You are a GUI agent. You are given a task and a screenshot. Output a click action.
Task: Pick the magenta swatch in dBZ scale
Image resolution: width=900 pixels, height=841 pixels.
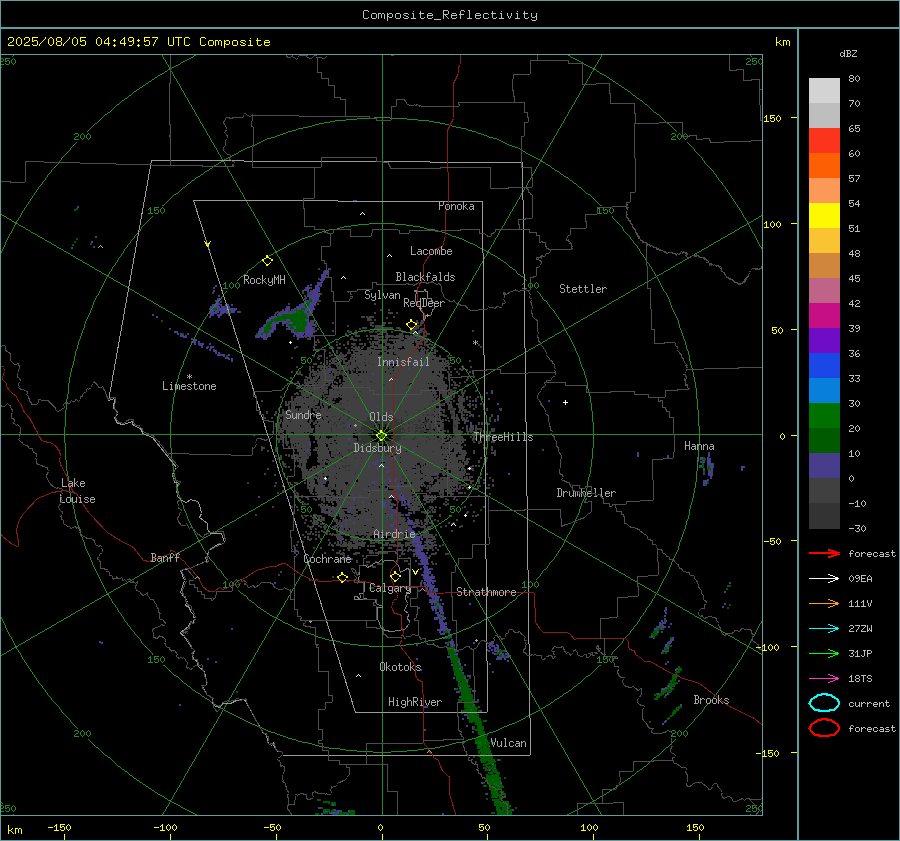pos(824,315)
